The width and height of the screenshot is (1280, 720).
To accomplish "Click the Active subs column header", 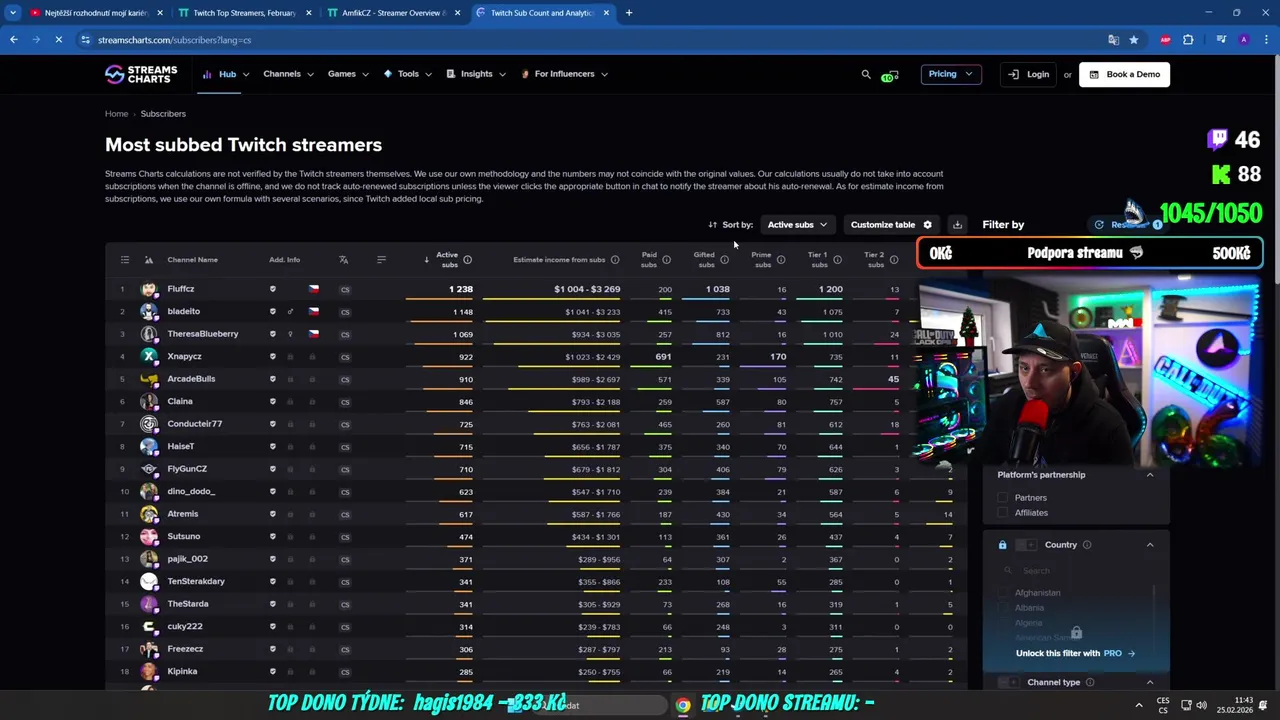I will click(447, 260).
